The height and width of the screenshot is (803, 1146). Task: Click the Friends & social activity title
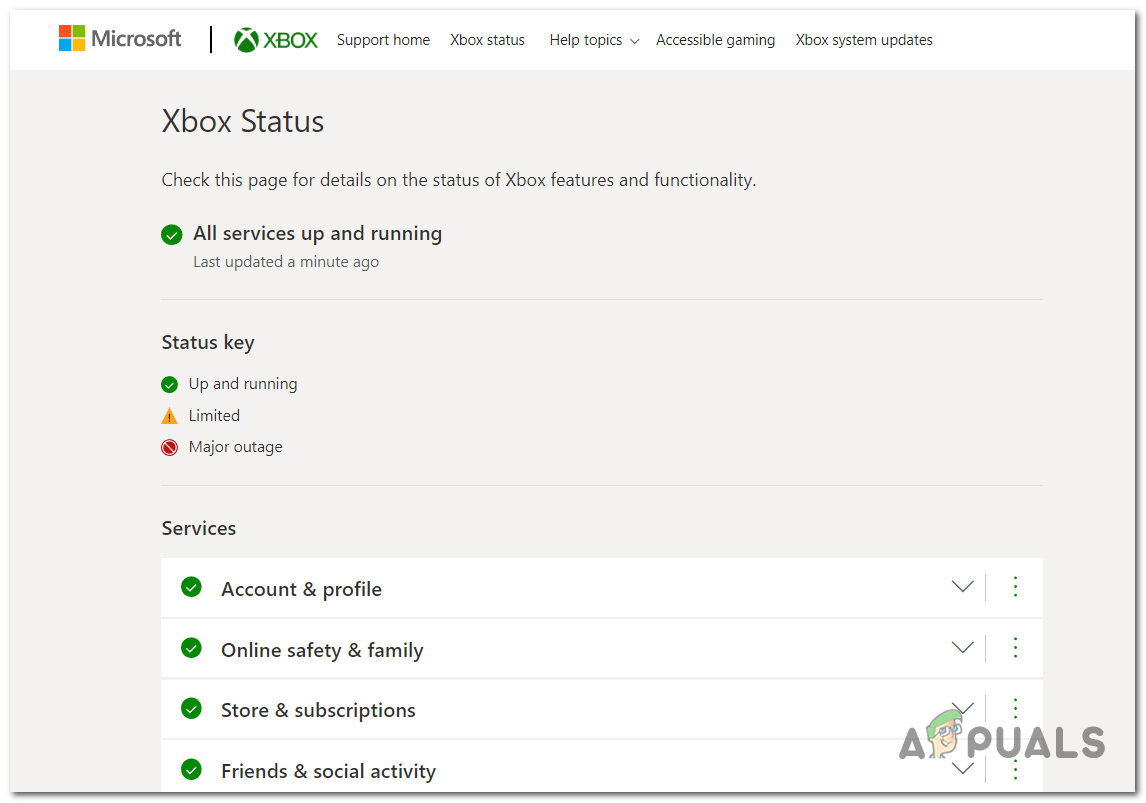point(328,771)
